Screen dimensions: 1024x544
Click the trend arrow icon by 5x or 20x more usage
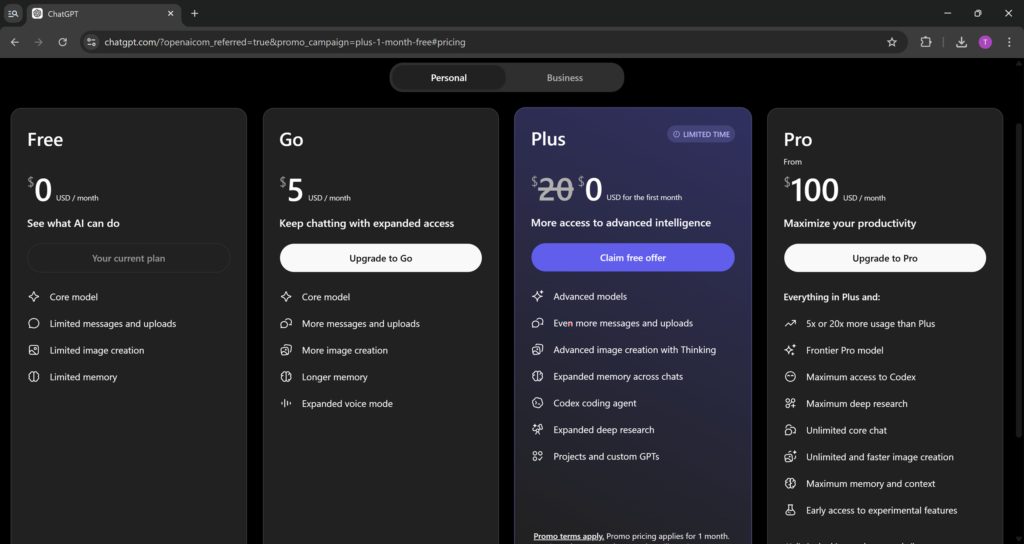coord(790,323)
